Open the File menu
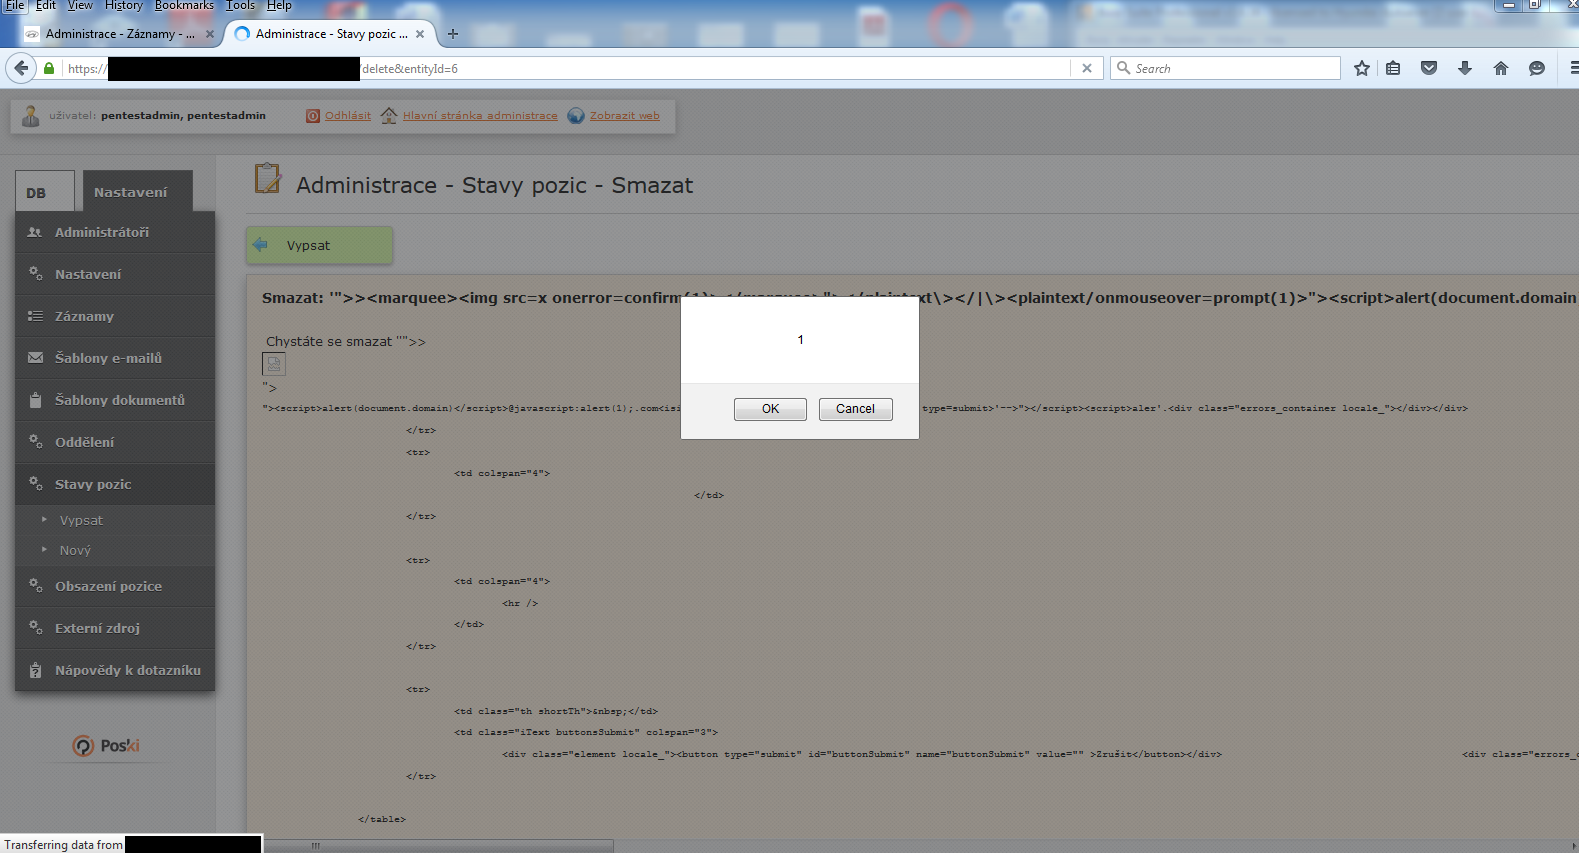 15,6
